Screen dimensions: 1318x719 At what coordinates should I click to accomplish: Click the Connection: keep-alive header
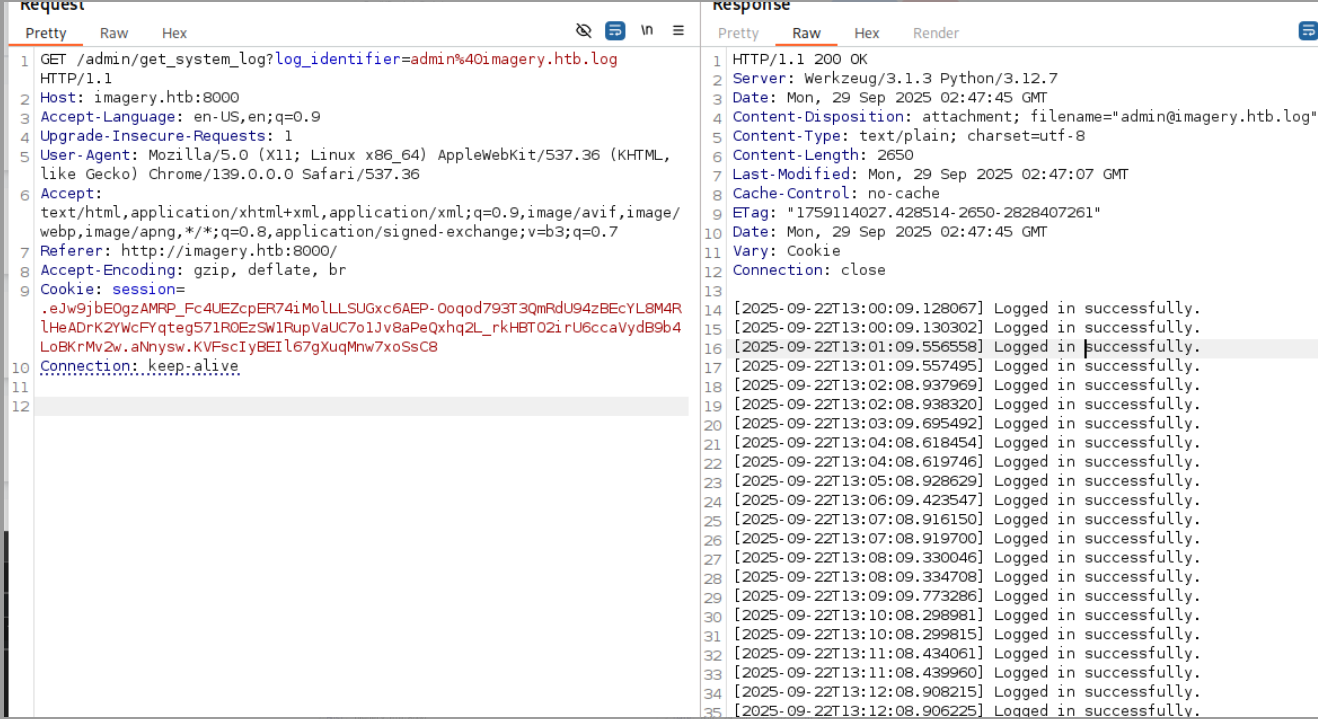click(x=140, y=366)
